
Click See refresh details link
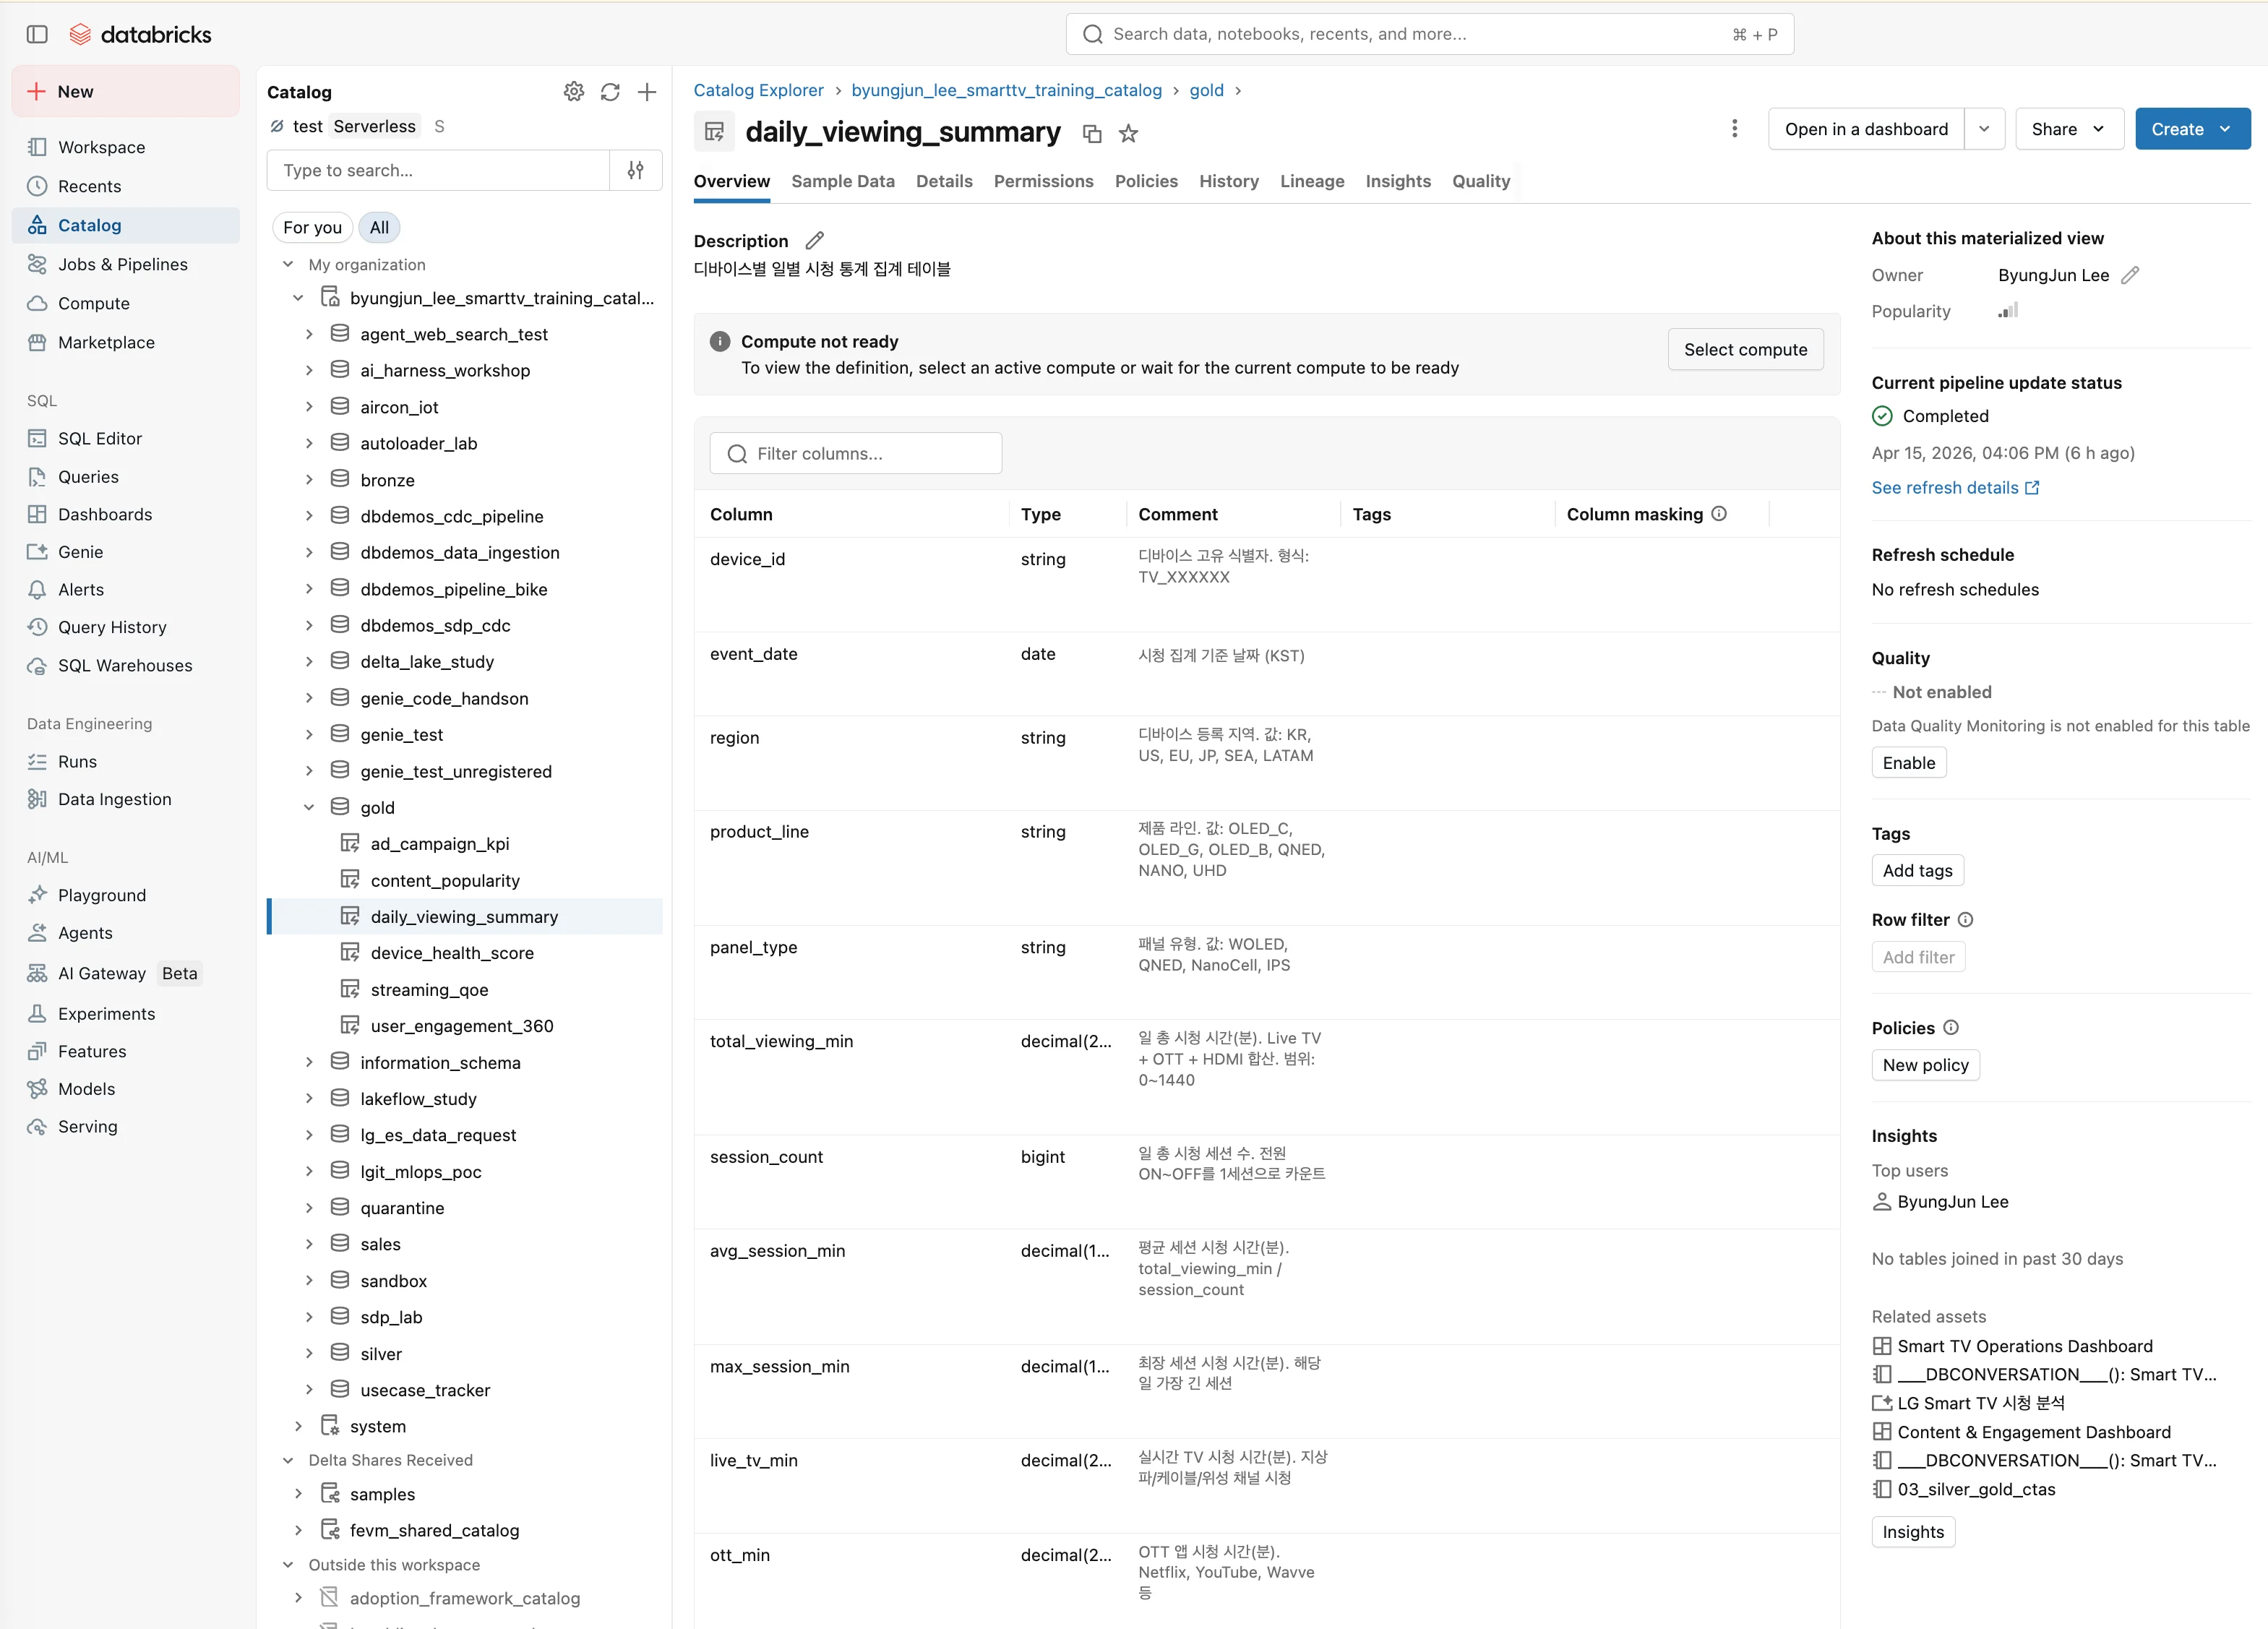click(x=1955, y=488)
